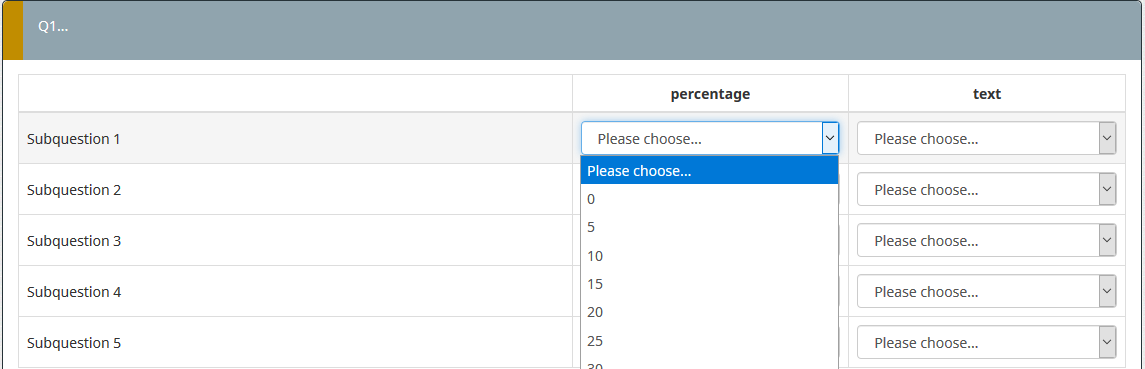
Task: Select option 0 in percentage list
Action: [709, 199]
